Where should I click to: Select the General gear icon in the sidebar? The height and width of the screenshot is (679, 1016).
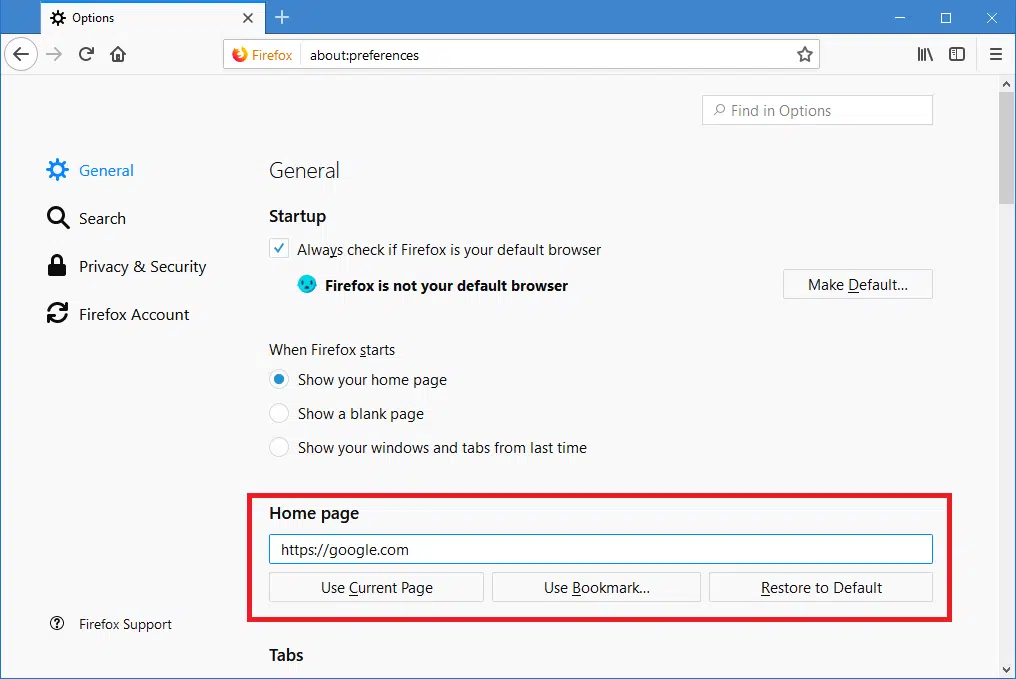tap(57, 170)
